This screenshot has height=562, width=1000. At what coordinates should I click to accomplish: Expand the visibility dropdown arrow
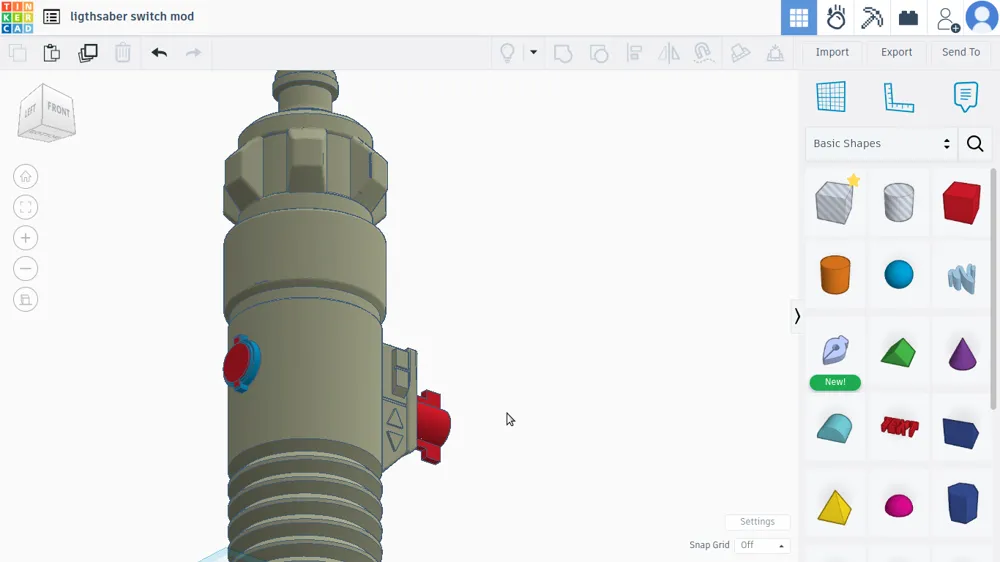[x=533, y=52]
